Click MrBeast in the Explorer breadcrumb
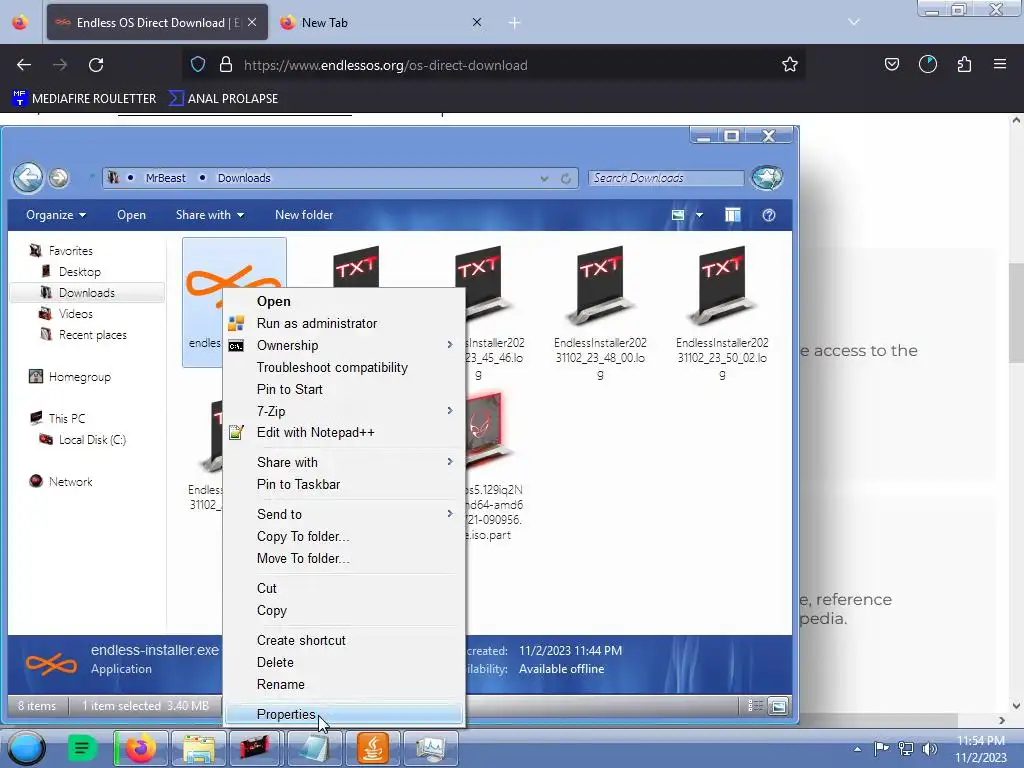Screen dimensions: 1024x768 pos(165,178)
